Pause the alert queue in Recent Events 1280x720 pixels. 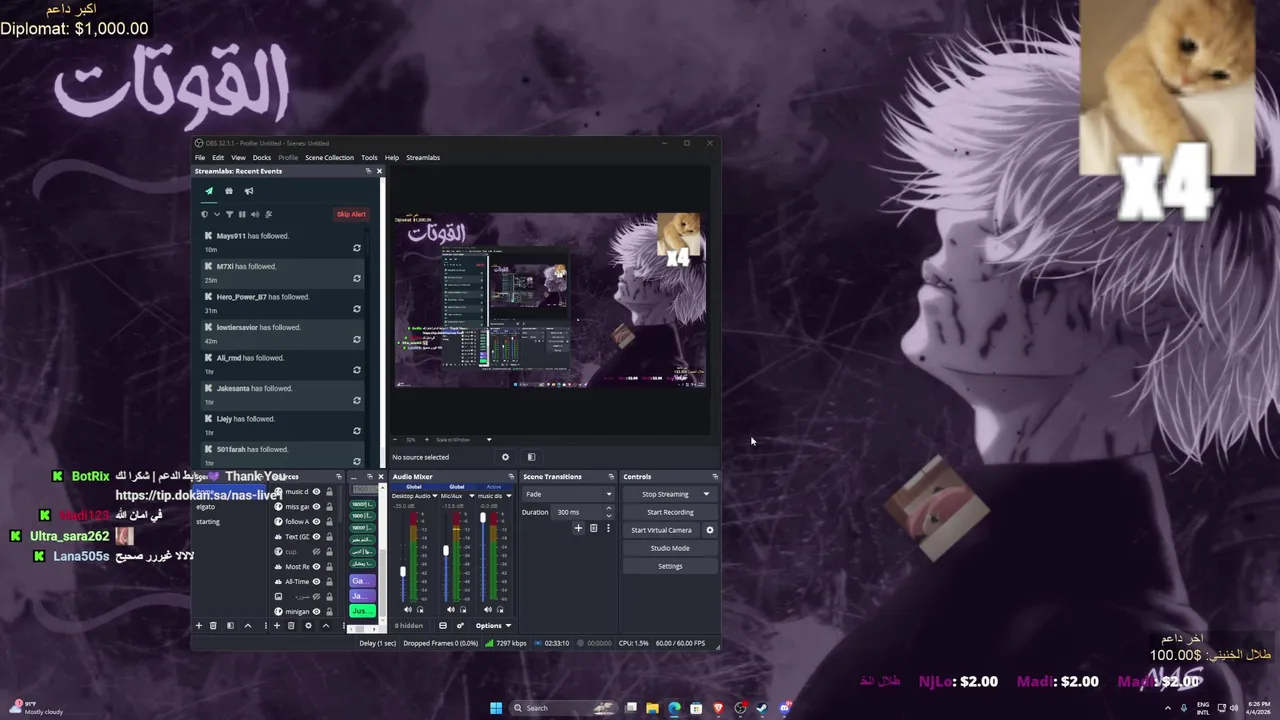point(242,214)
